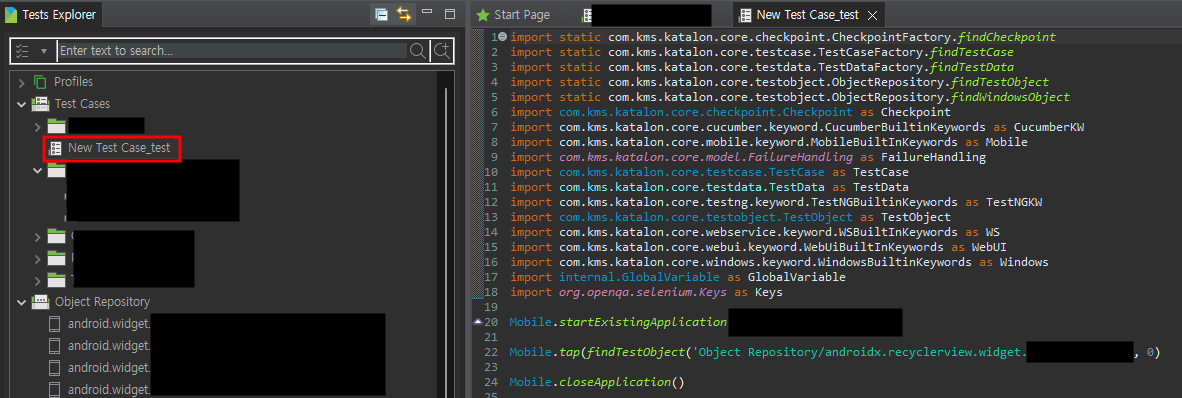Click the magnifier search icon
The height and width of the screenshot is (398, 1182).
[417, 51]
